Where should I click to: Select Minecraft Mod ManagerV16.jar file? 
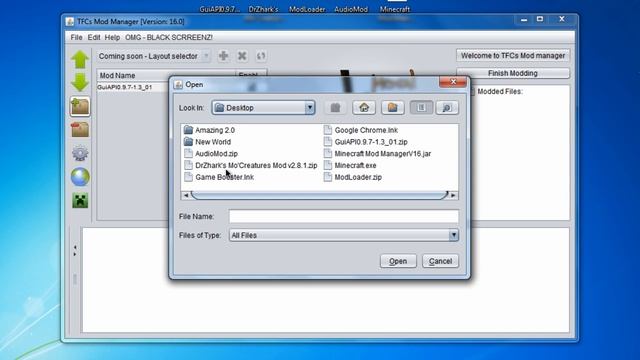[383, 153]
